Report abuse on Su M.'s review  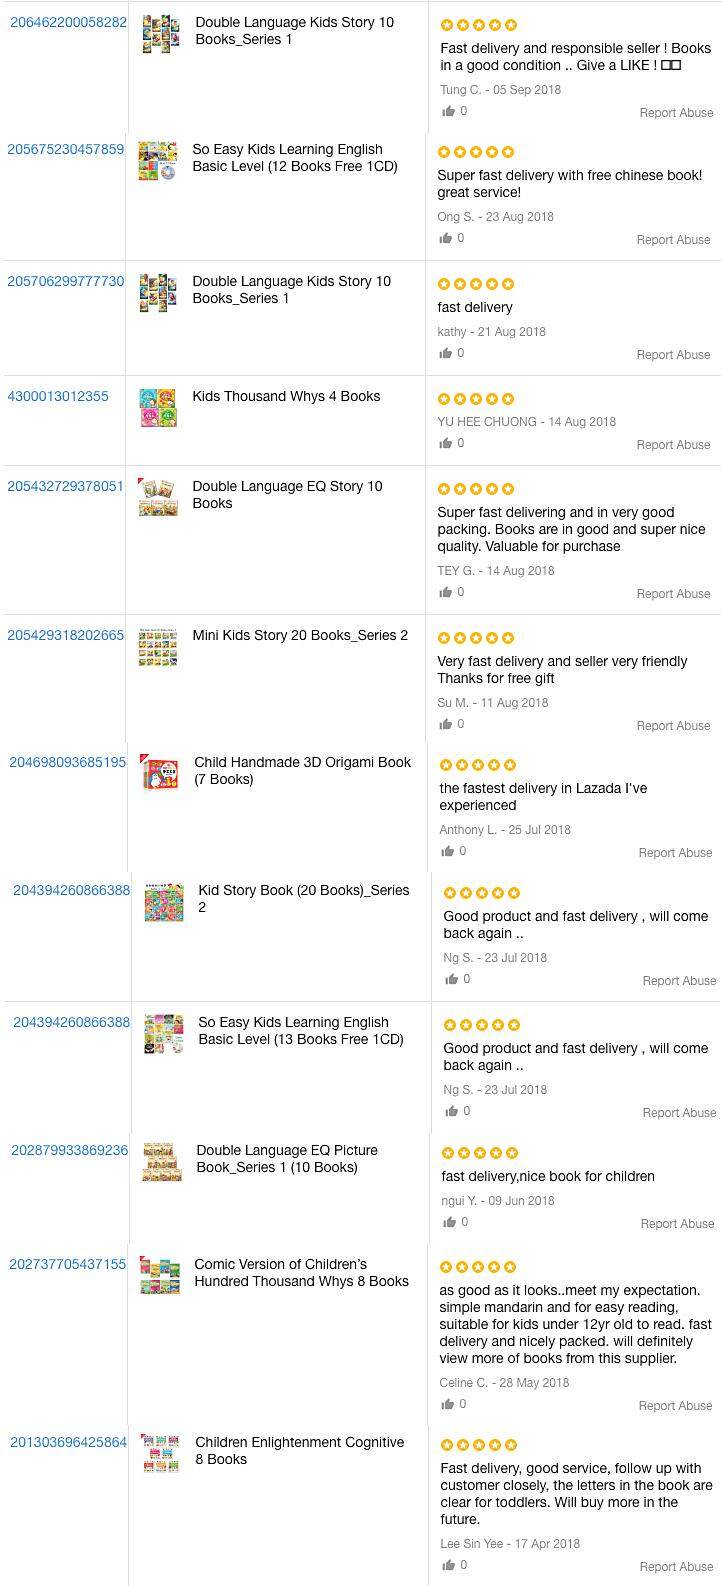[x=673, y=726]
